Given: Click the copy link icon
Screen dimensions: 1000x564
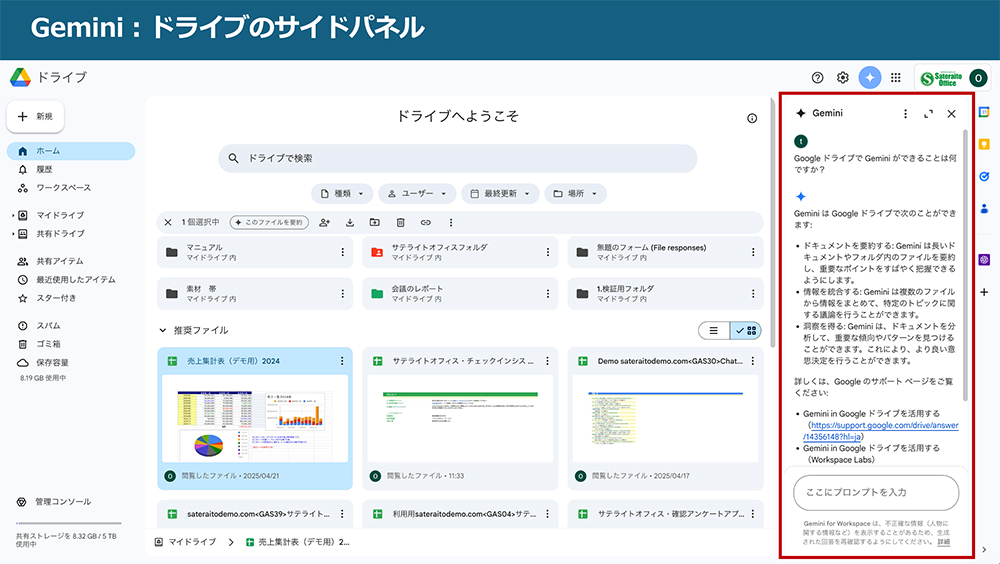Looking at the screenshot, I should pos(425,222).
